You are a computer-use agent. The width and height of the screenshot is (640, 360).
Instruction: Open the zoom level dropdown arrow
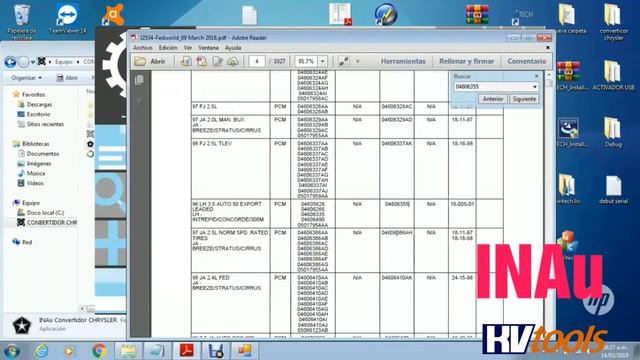pos(322,61)
